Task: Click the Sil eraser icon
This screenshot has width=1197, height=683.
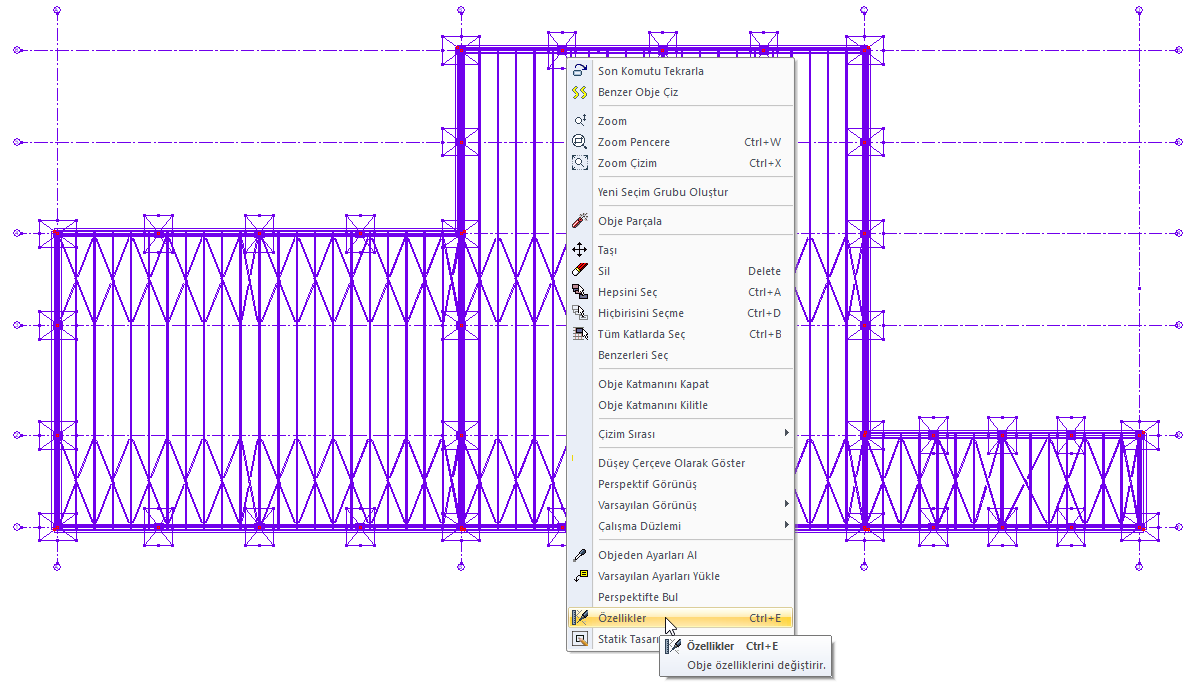Action: click(580, 271)
